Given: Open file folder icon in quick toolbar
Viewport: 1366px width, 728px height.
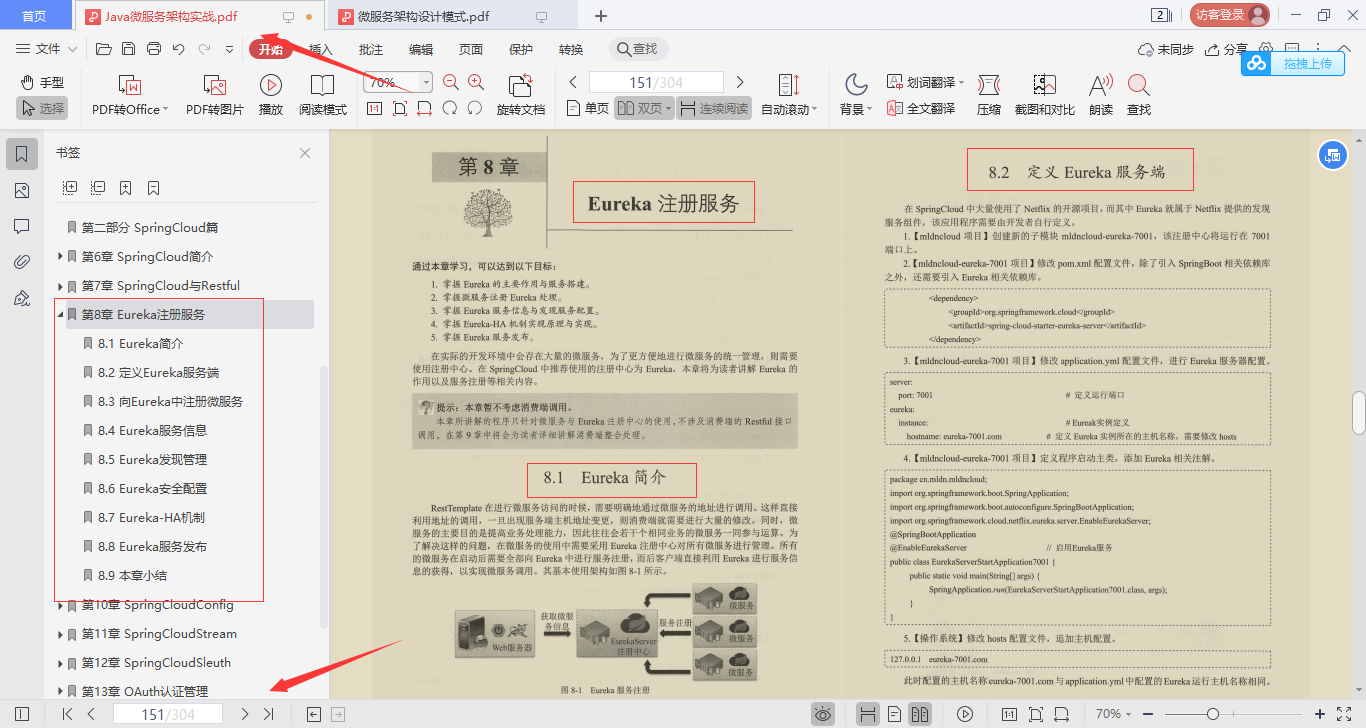Looking at the screenshot, I should (103, 49).
